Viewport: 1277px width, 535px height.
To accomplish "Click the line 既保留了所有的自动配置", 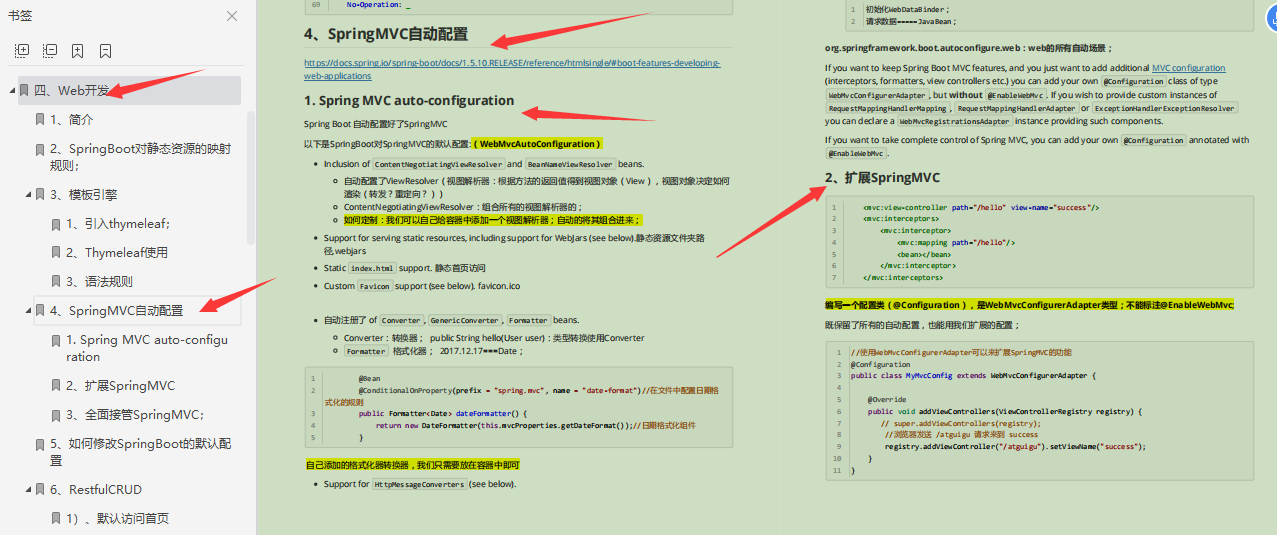I will pos(922,325).
